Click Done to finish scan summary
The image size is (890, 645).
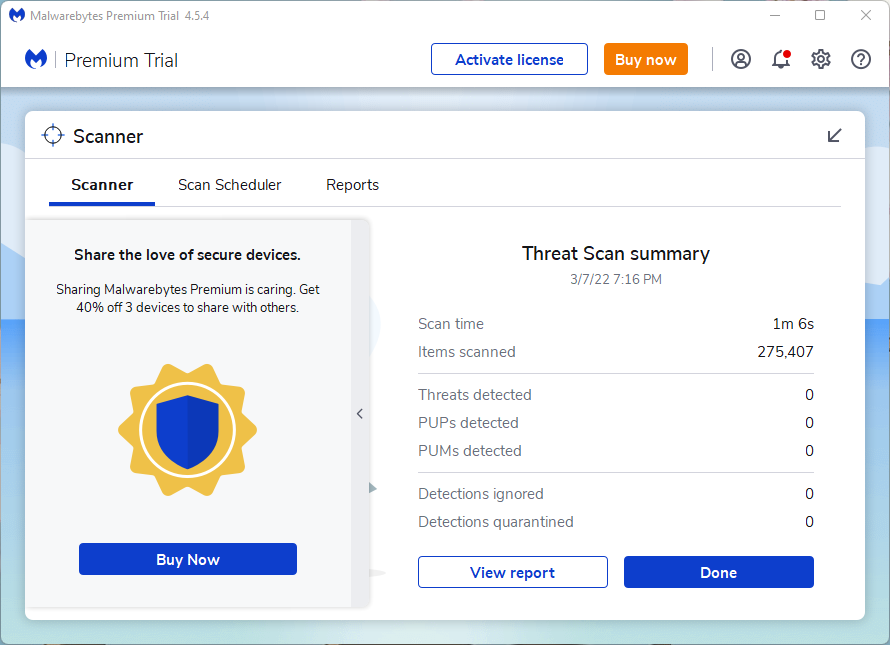(x=719, y=572)
